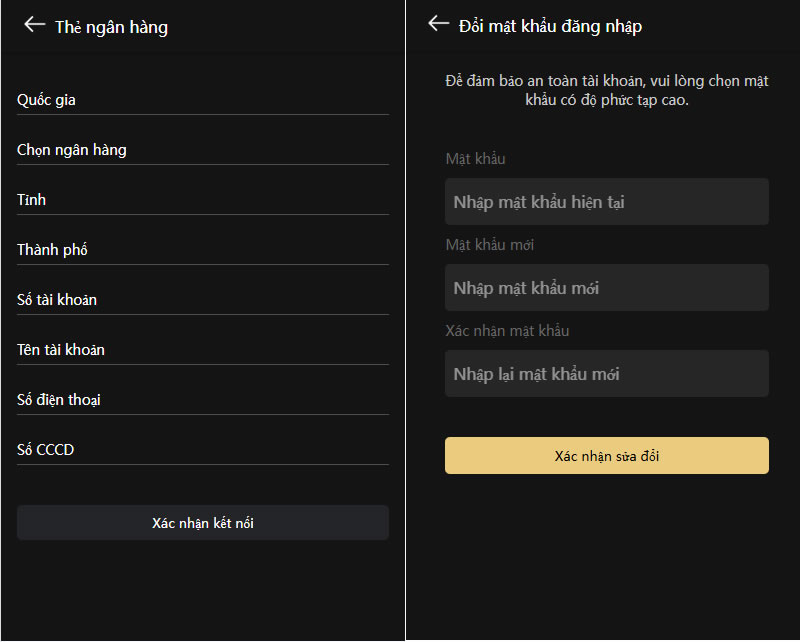Select the Thành phố field
The width and height of the screenshot is (800, 642).
(x=202, y=250)
